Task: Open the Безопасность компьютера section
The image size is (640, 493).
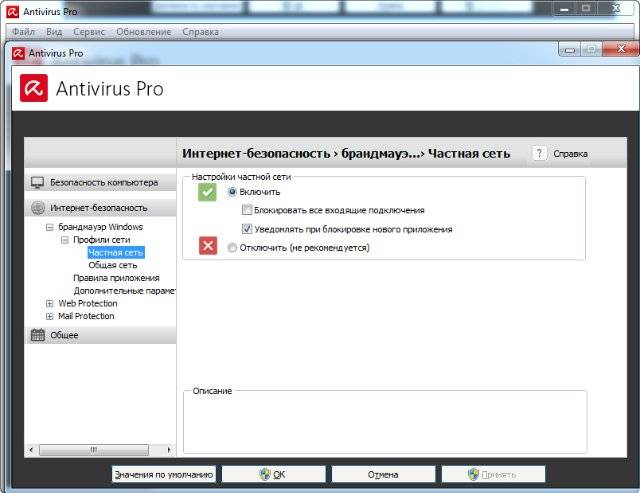Action: click(101, 182)
